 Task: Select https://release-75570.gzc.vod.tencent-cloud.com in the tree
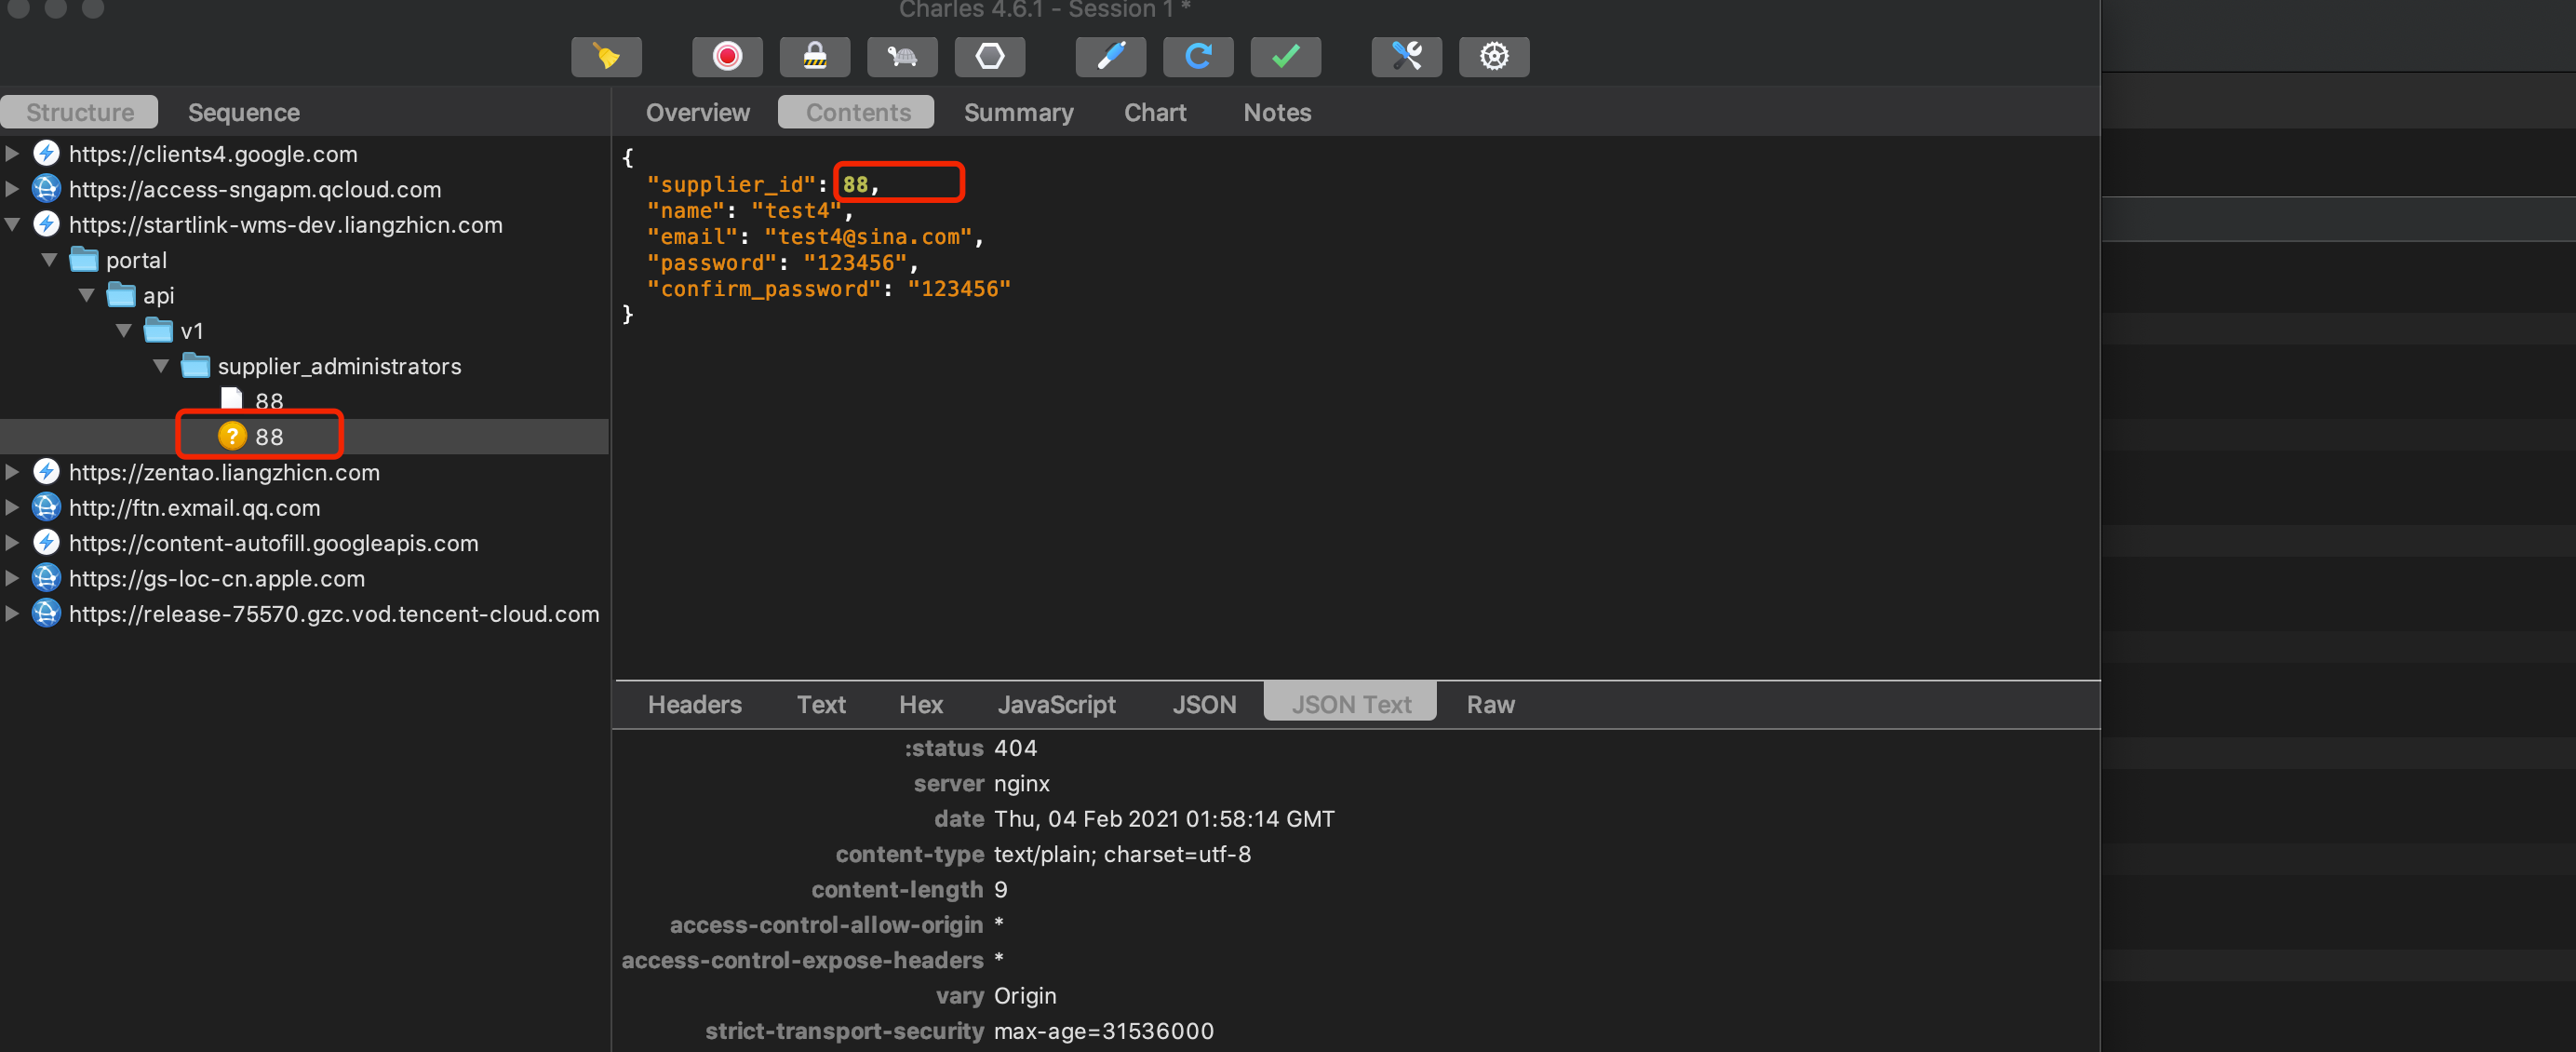point(334,614)
